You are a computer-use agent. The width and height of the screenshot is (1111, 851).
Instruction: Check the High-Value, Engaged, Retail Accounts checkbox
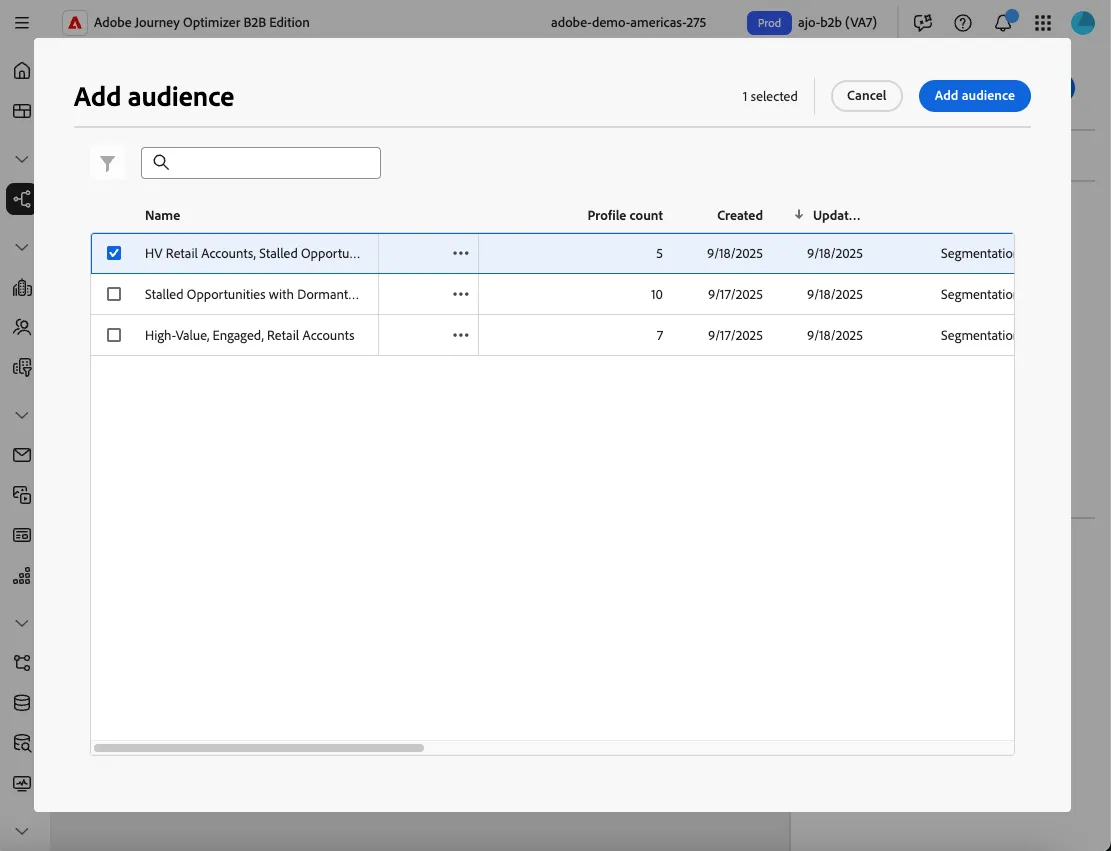pyautogui.click(x=113, y=335)
